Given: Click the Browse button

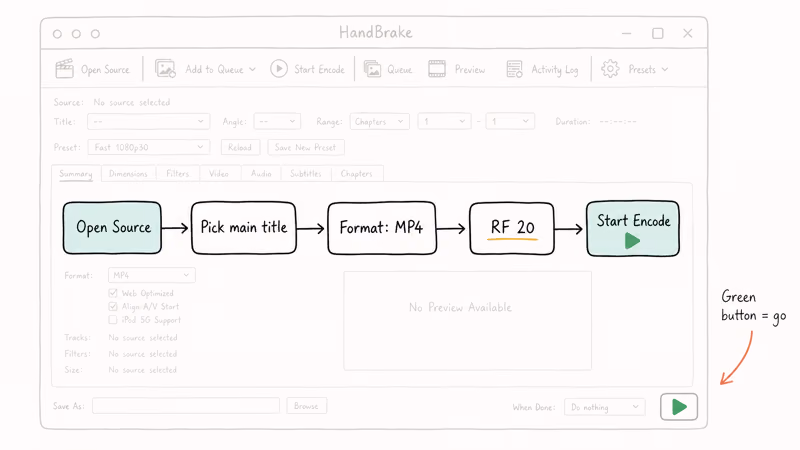Looking at the screenshot, I should [x=306, y=406].
